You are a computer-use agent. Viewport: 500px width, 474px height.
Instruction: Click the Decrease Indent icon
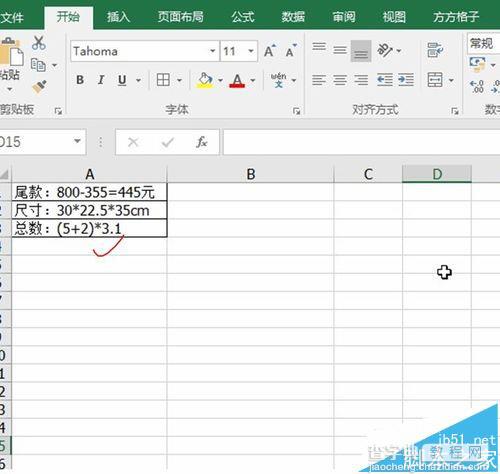coord(385,80)
